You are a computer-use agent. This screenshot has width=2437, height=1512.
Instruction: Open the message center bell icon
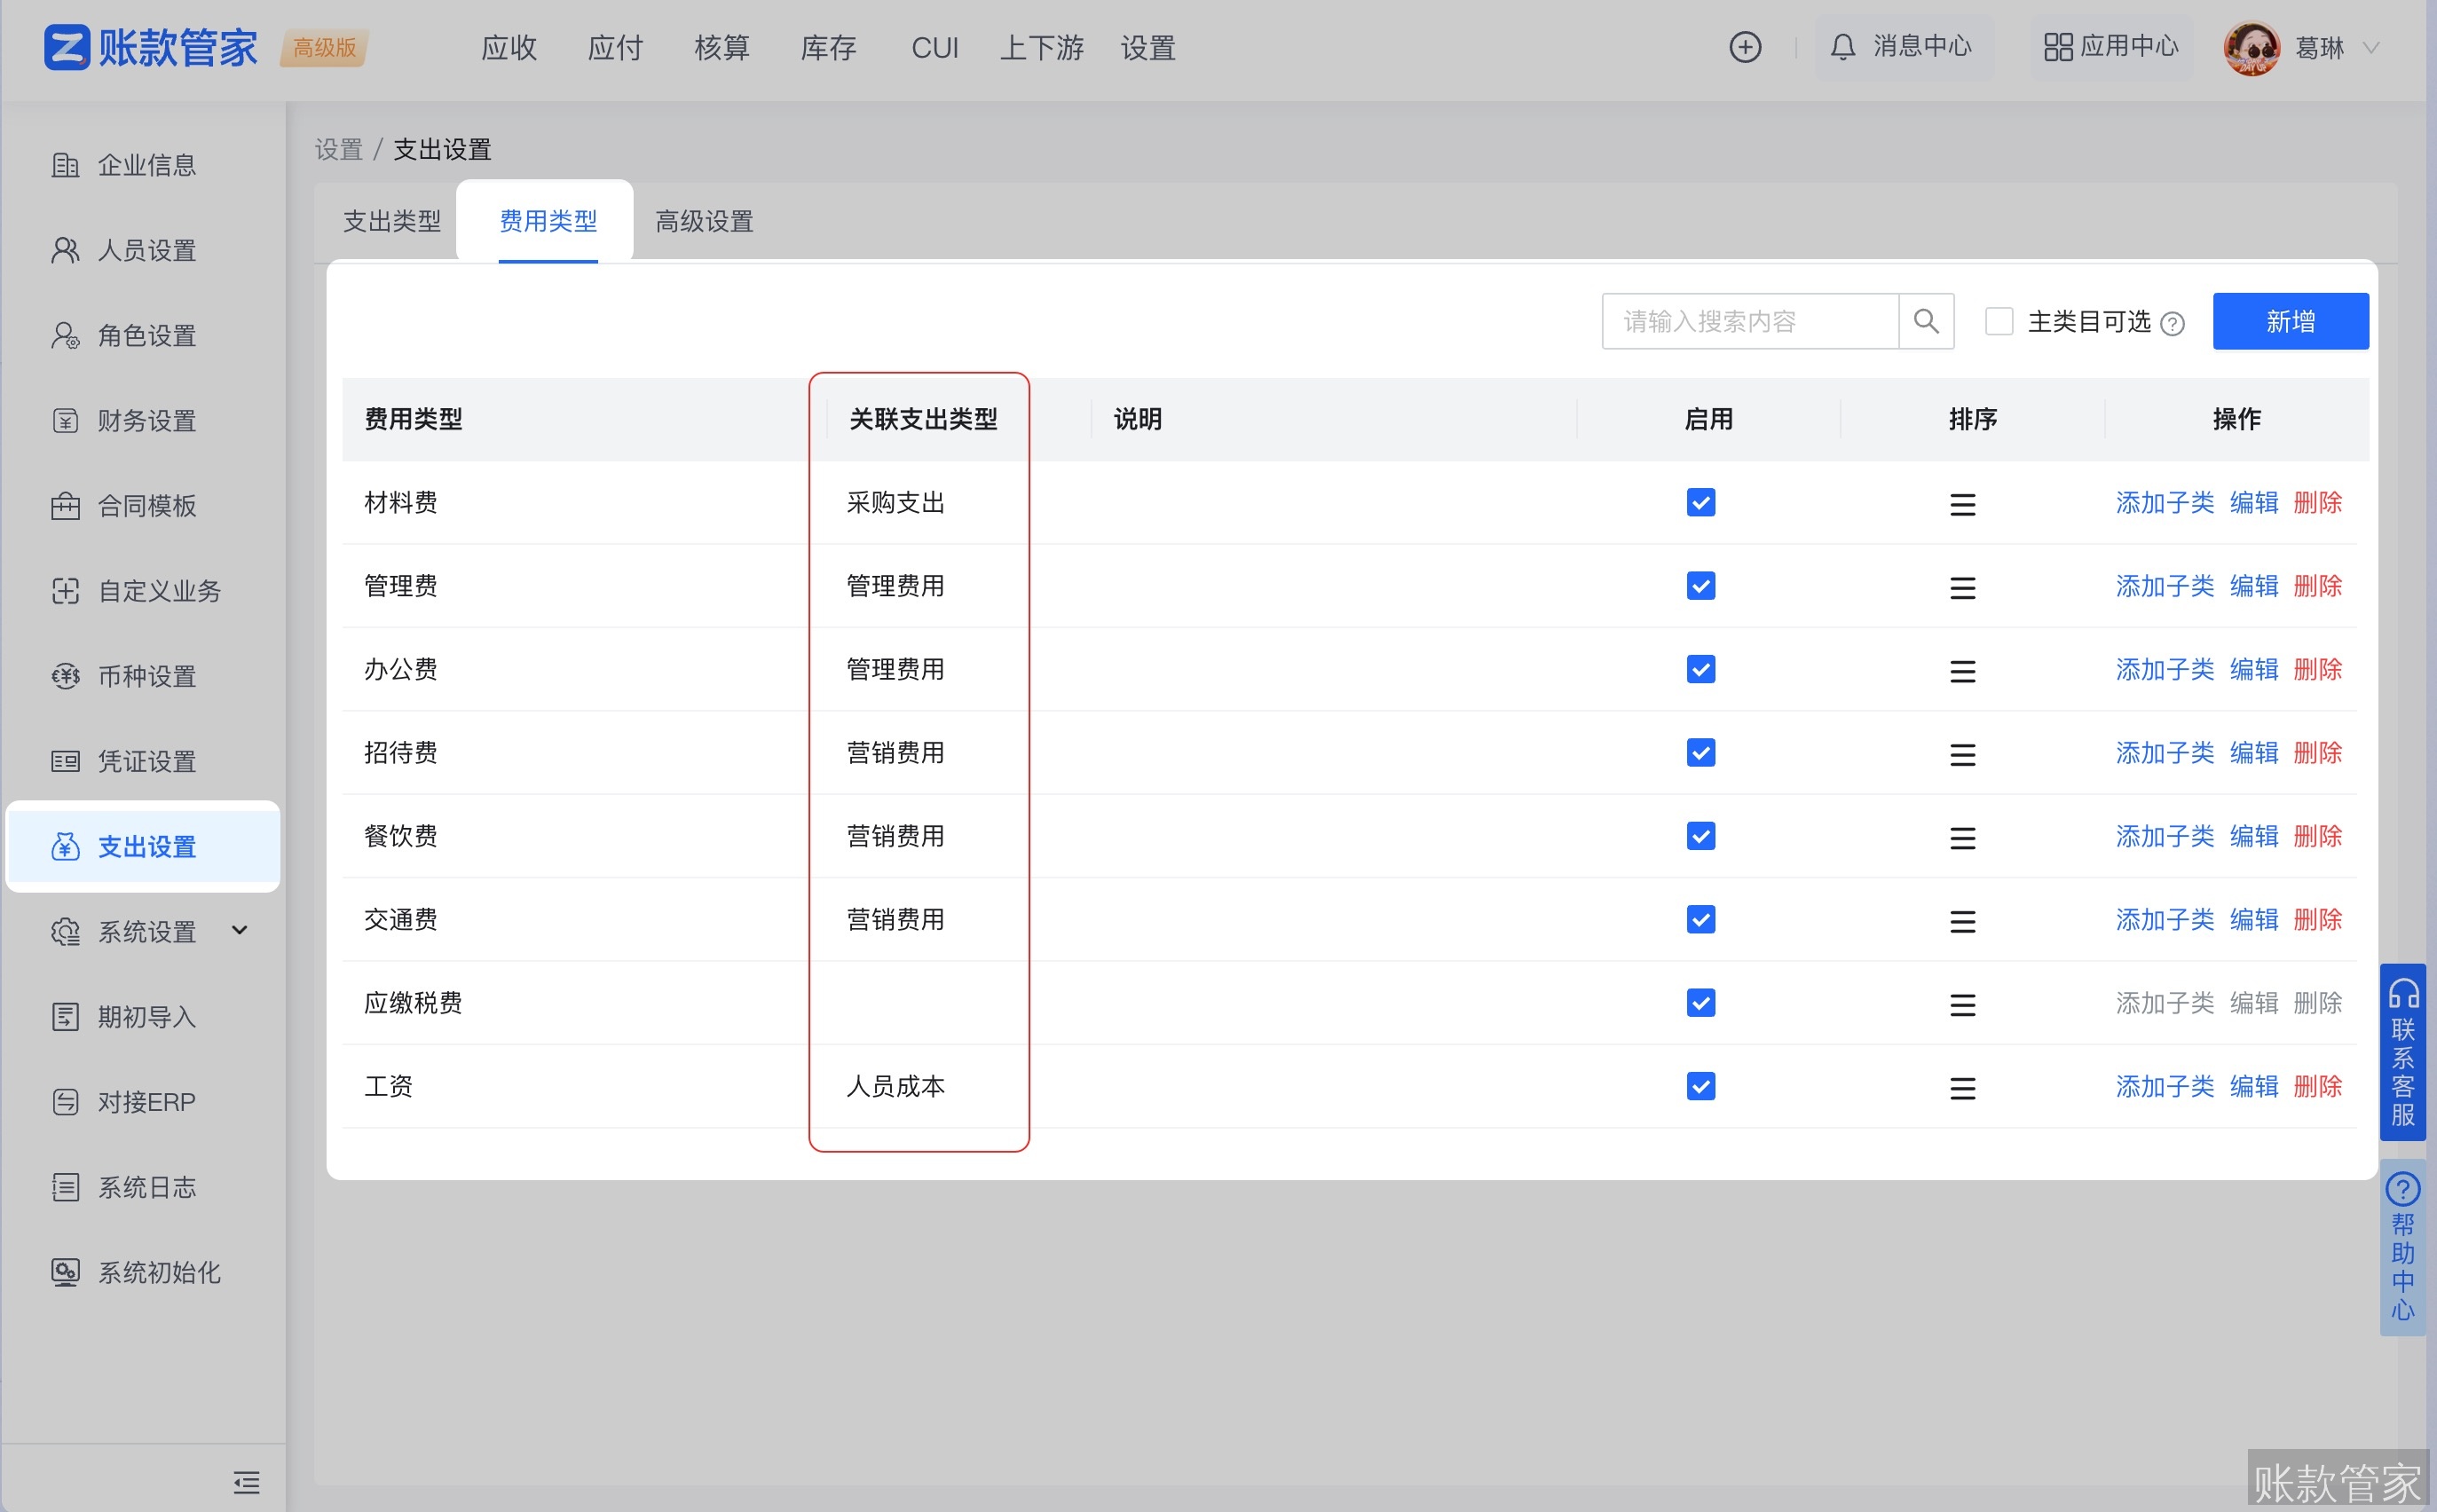point(1842,47)
